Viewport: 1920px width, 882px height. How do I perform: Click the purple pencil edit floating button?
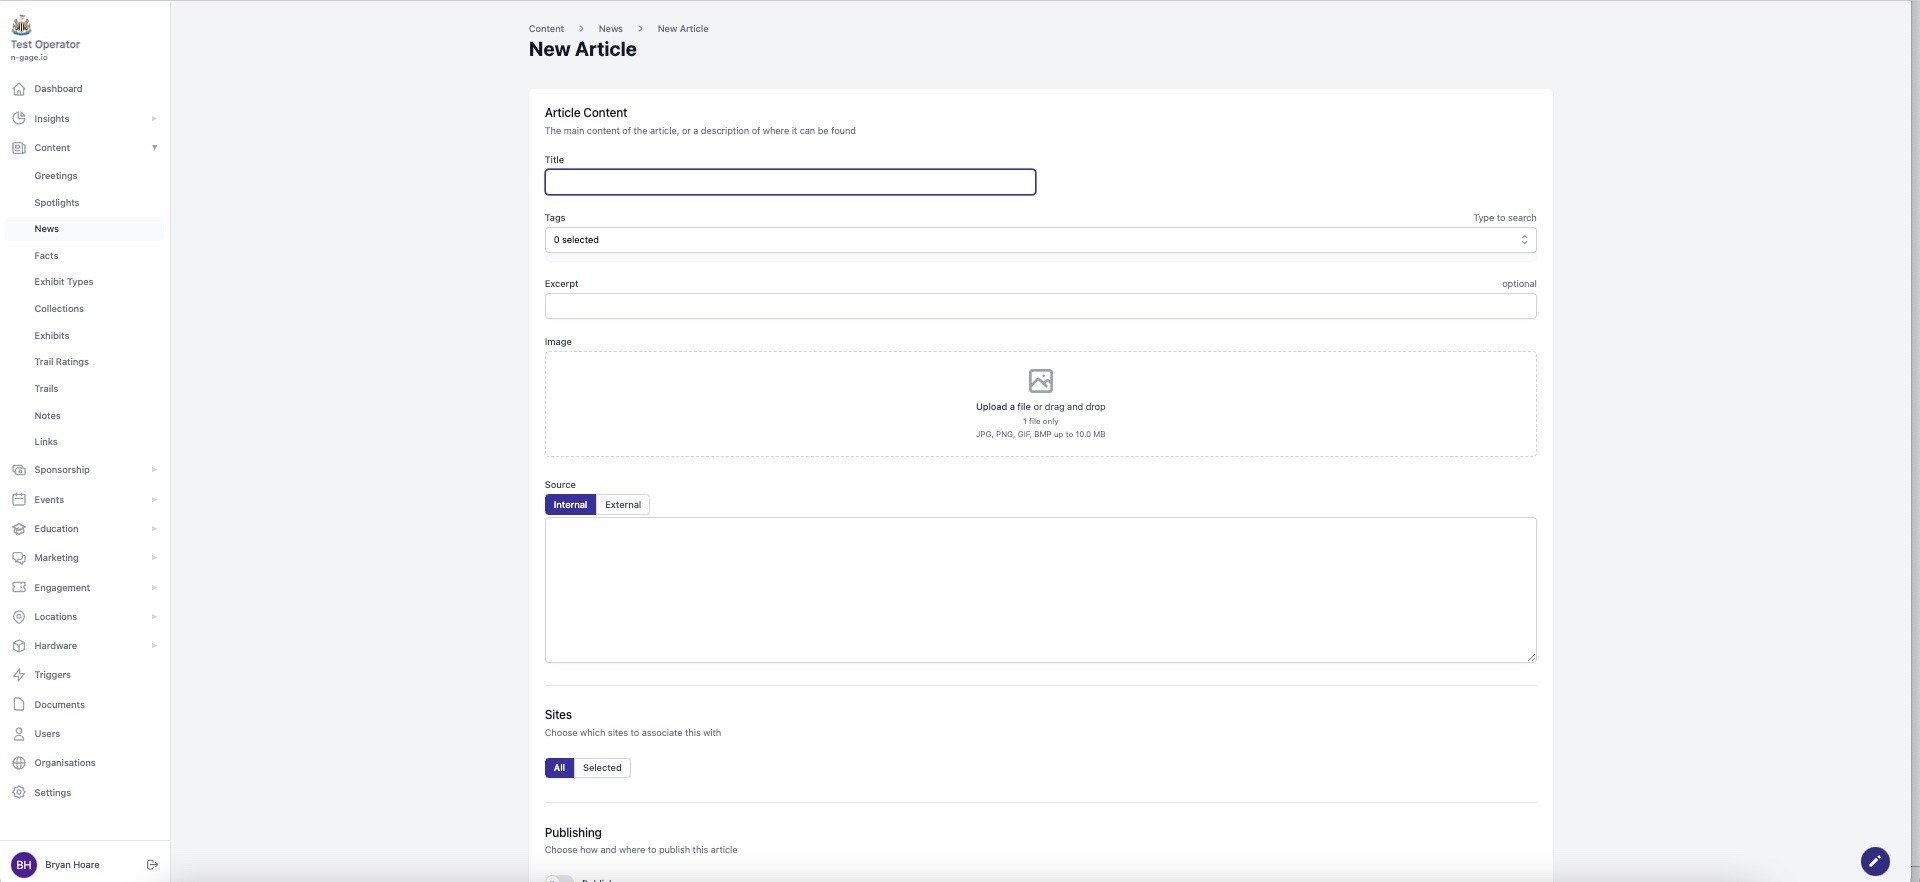pos(1874,861)
